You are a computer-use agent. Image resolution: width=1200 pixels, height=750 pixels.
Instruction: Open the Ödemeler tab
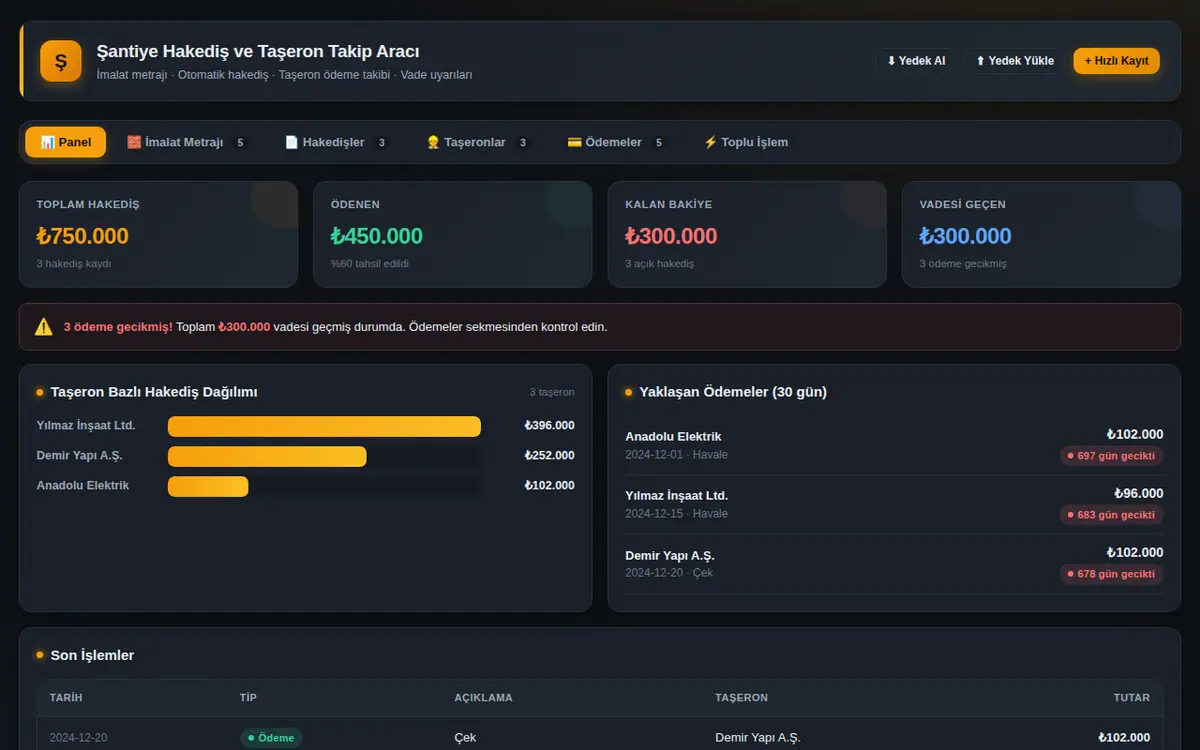(x=616, y=142)
